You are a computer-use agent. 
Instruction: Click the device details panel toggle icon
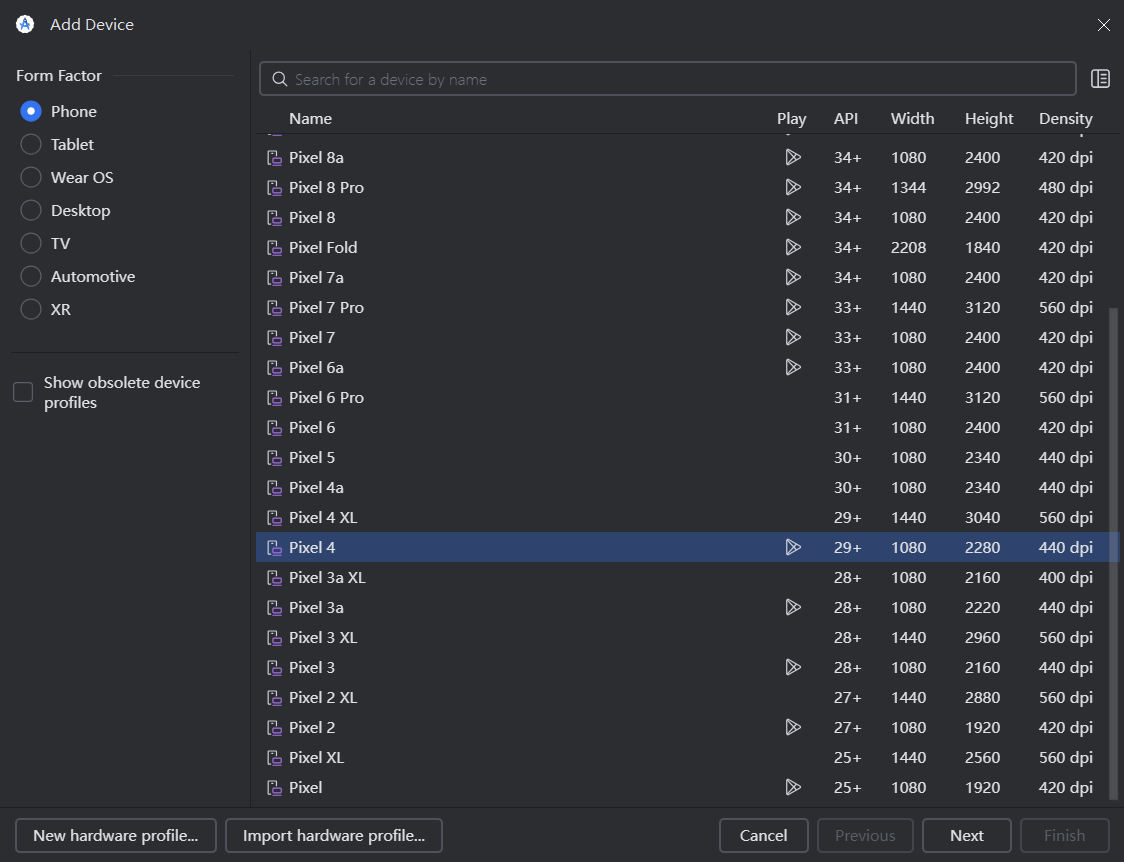pyautogui.click(x=1100, y=79)
